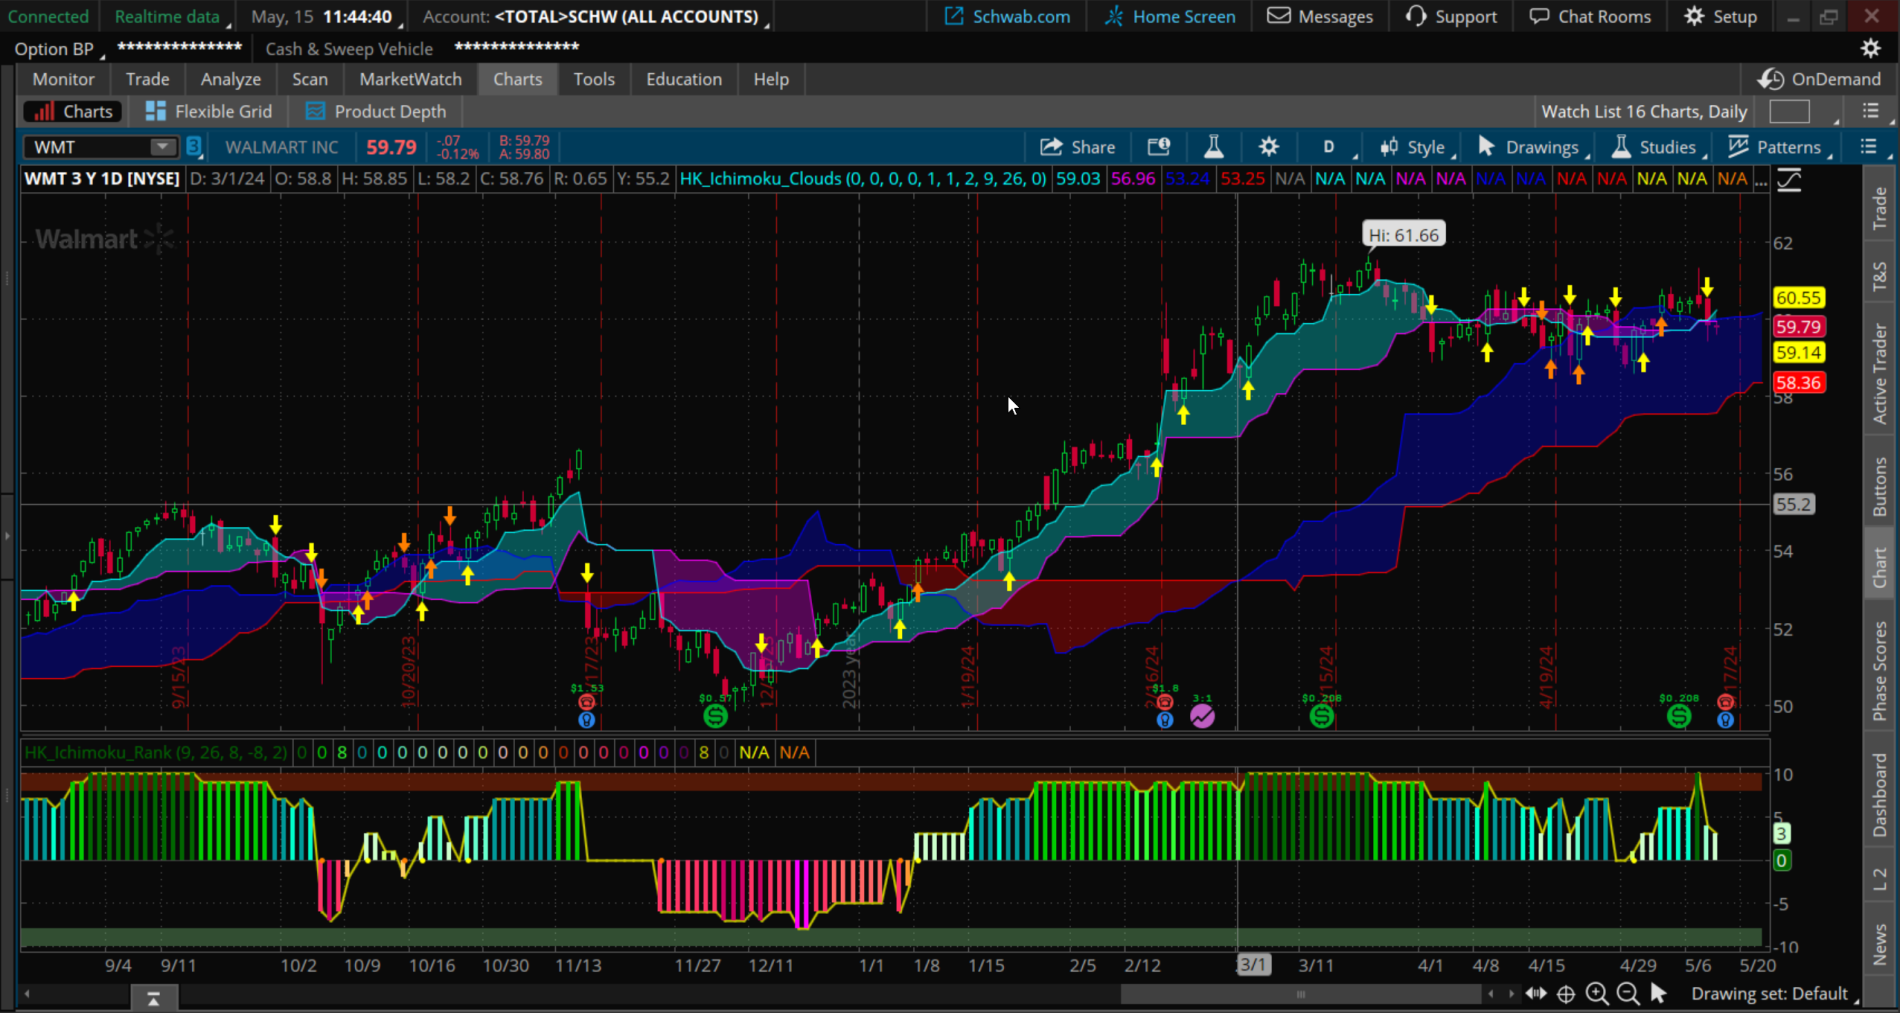Image resolution: width=1900 pixels, height=1013 pixels.
Task: Open the Scan tab
Action: click(x=309, y=79)
